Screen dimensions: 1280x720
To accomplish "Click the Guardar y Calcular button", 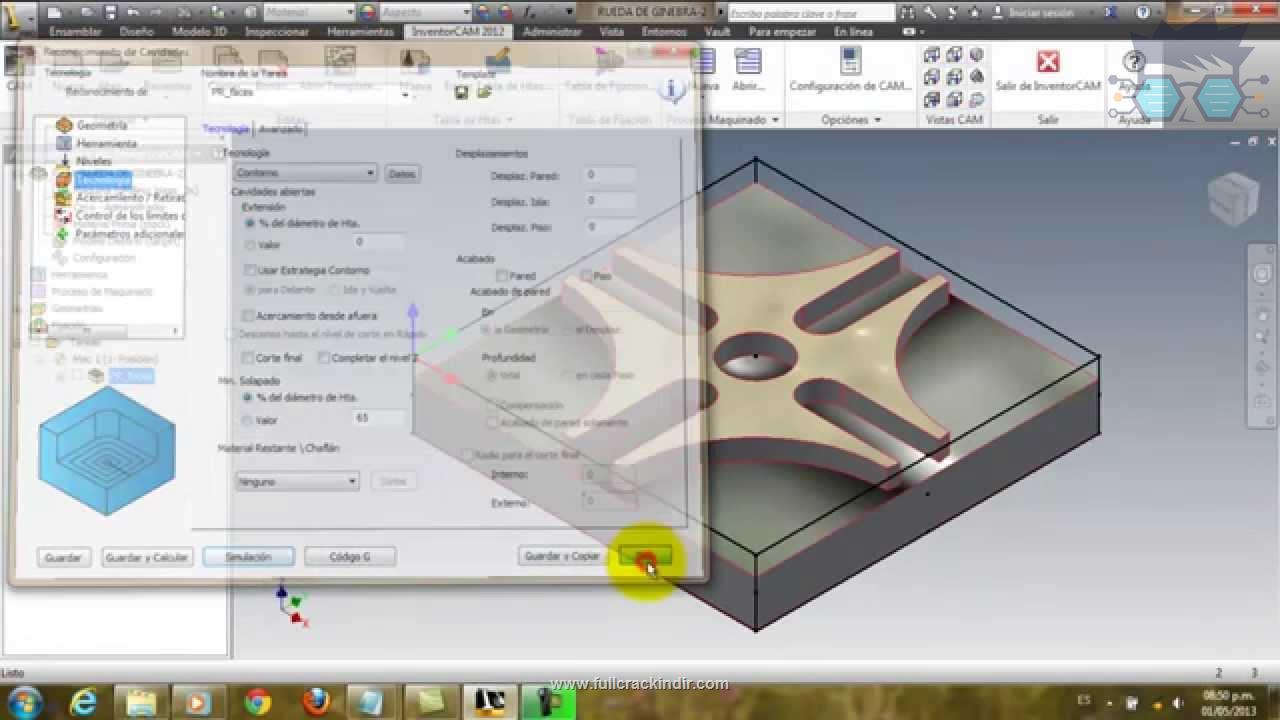I will click(146, 557).
